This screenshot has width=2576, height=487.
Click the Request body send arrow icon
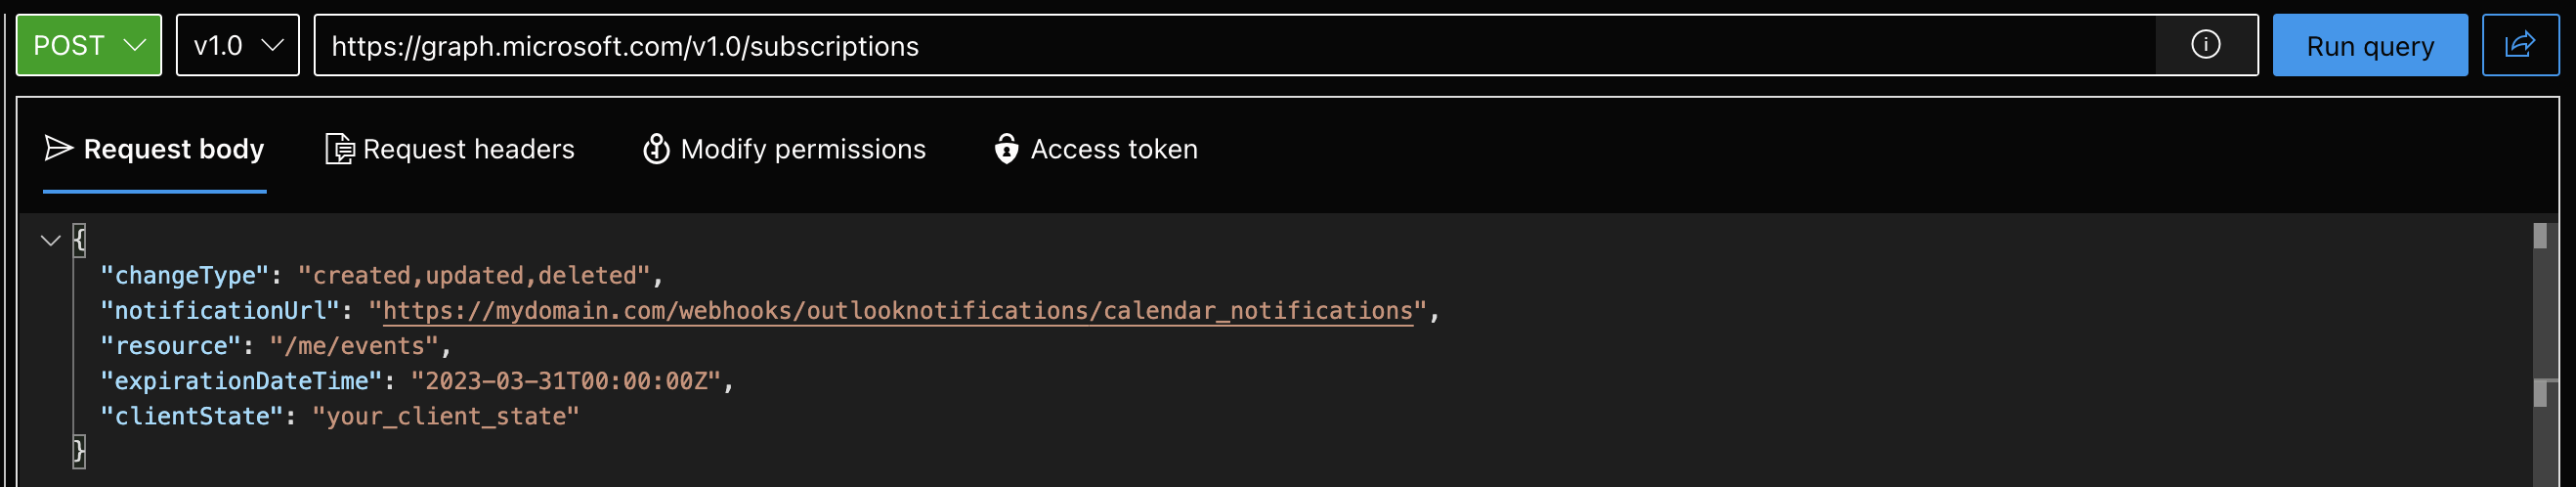coord(59,148)
